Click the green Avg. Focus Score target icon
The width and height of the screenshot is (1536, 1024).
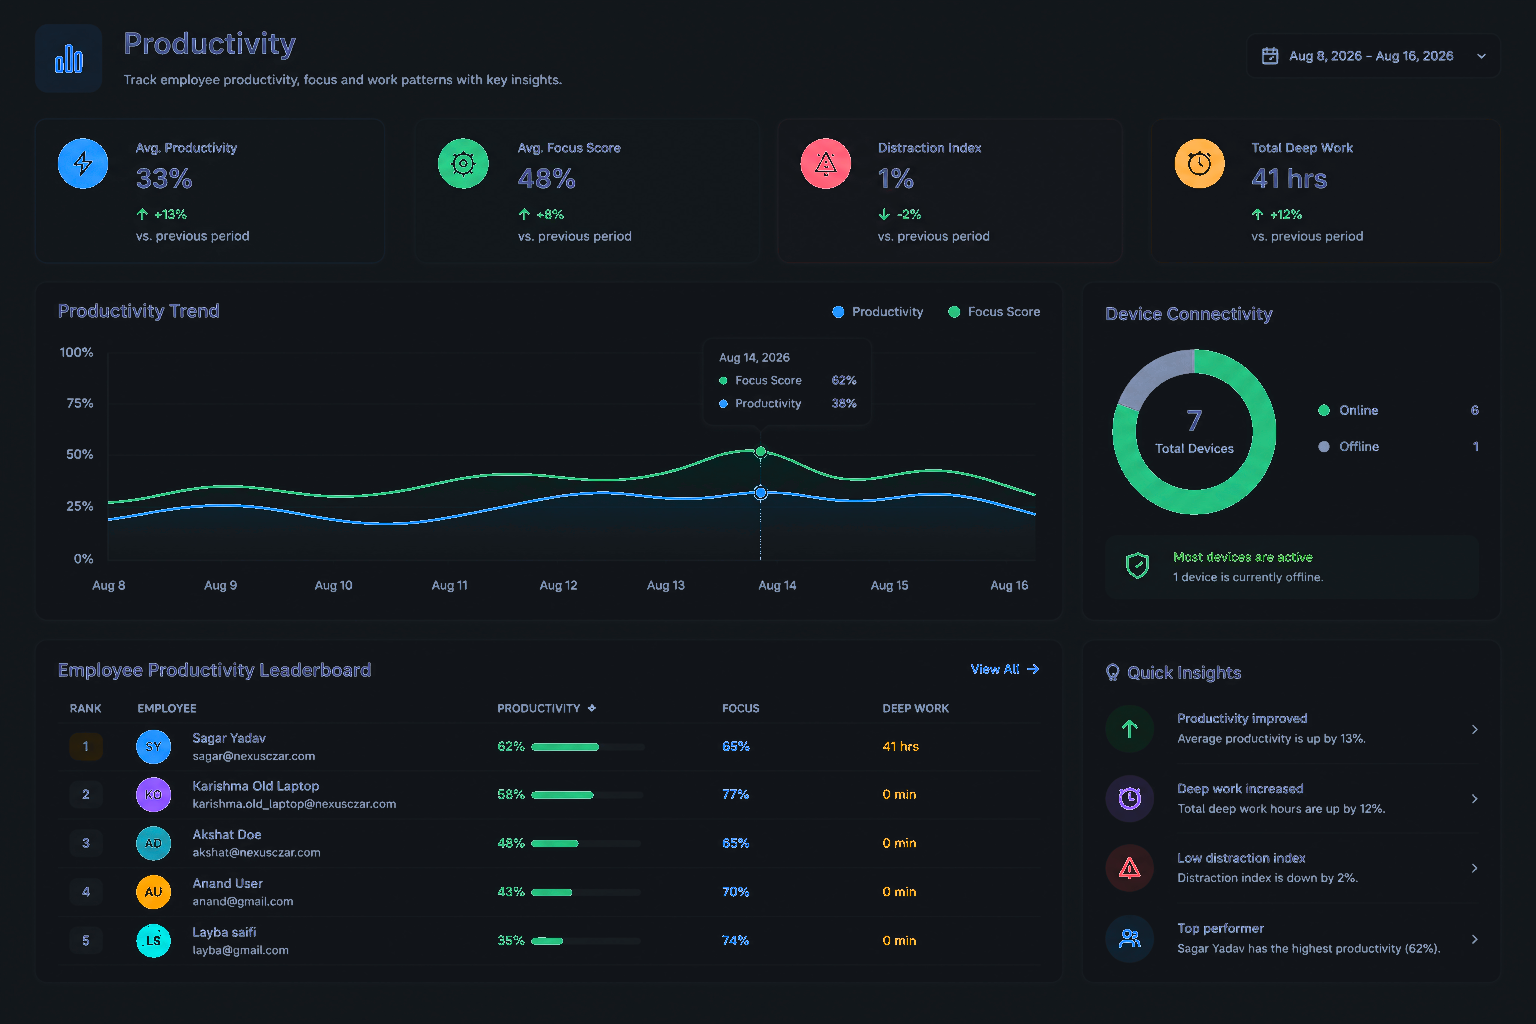click(463, 163)
